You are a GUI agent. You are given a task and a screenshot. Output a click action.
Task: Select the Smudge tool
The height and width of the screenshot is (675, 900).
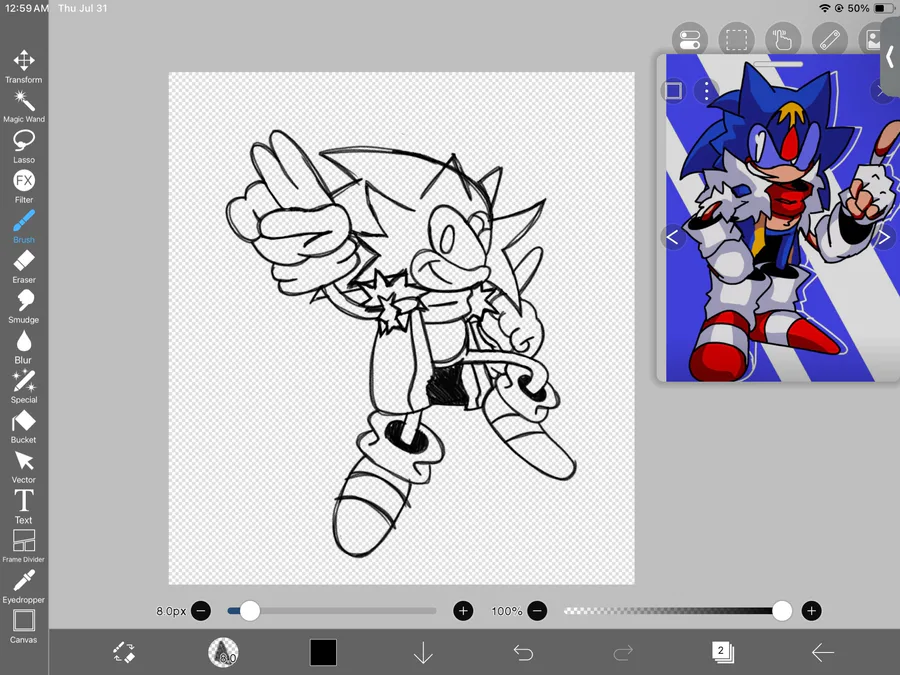coord(24,307)
